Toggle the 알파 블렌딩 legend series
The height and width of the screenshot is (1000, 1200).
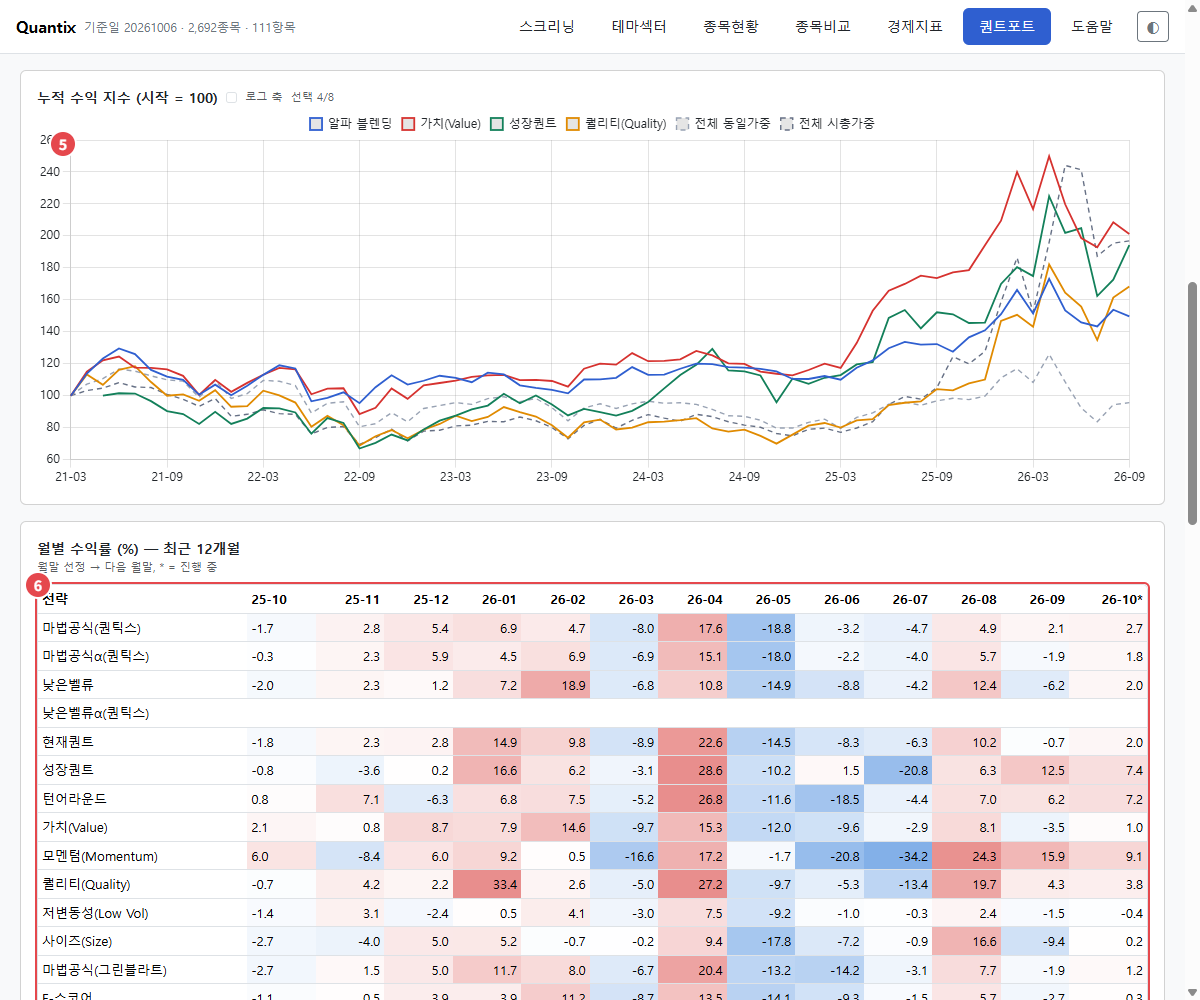tap(350, 124)
